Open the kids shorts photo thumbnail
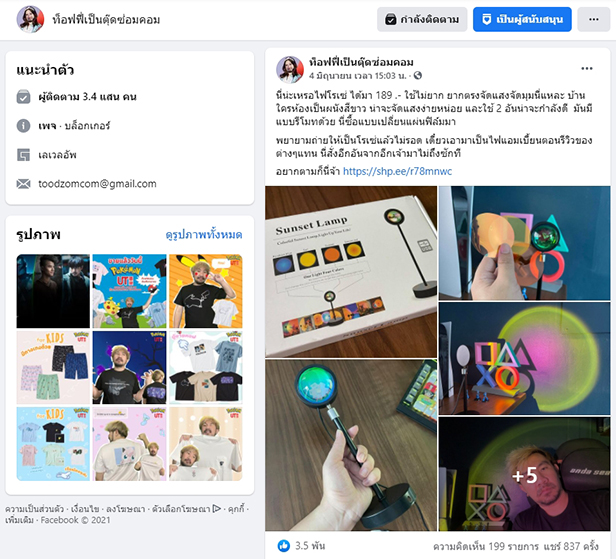The height and width of the screenshot is (559, 616). tap(53, 367)
